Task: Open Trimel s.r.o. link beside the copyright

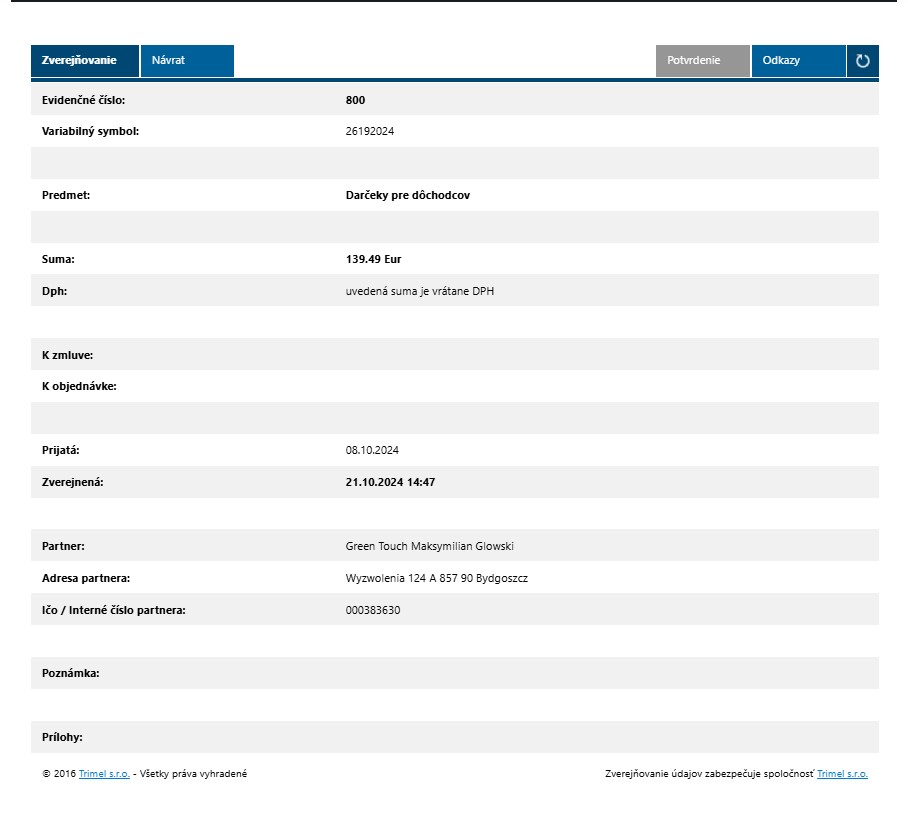Action: (104, 774)
